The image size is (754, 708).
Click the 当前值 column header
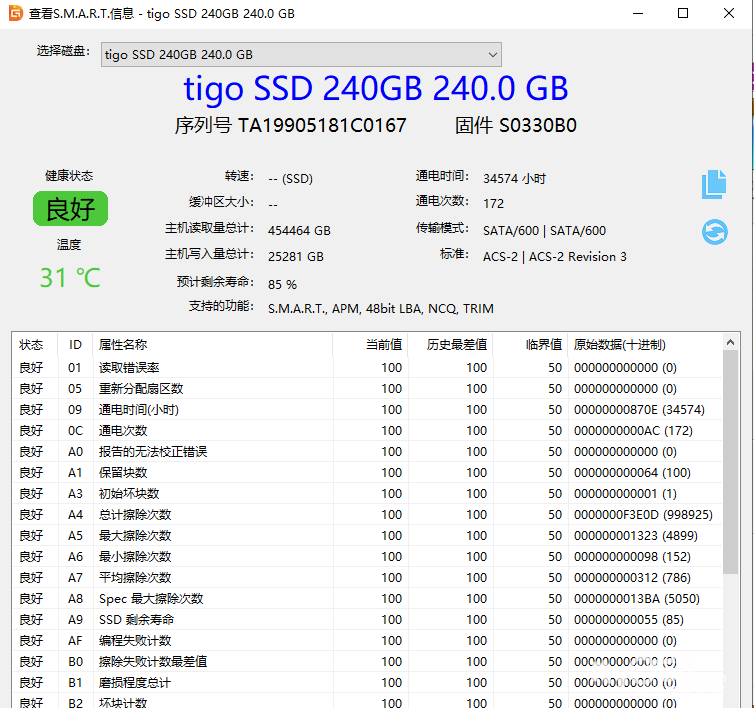click(383, 344)
